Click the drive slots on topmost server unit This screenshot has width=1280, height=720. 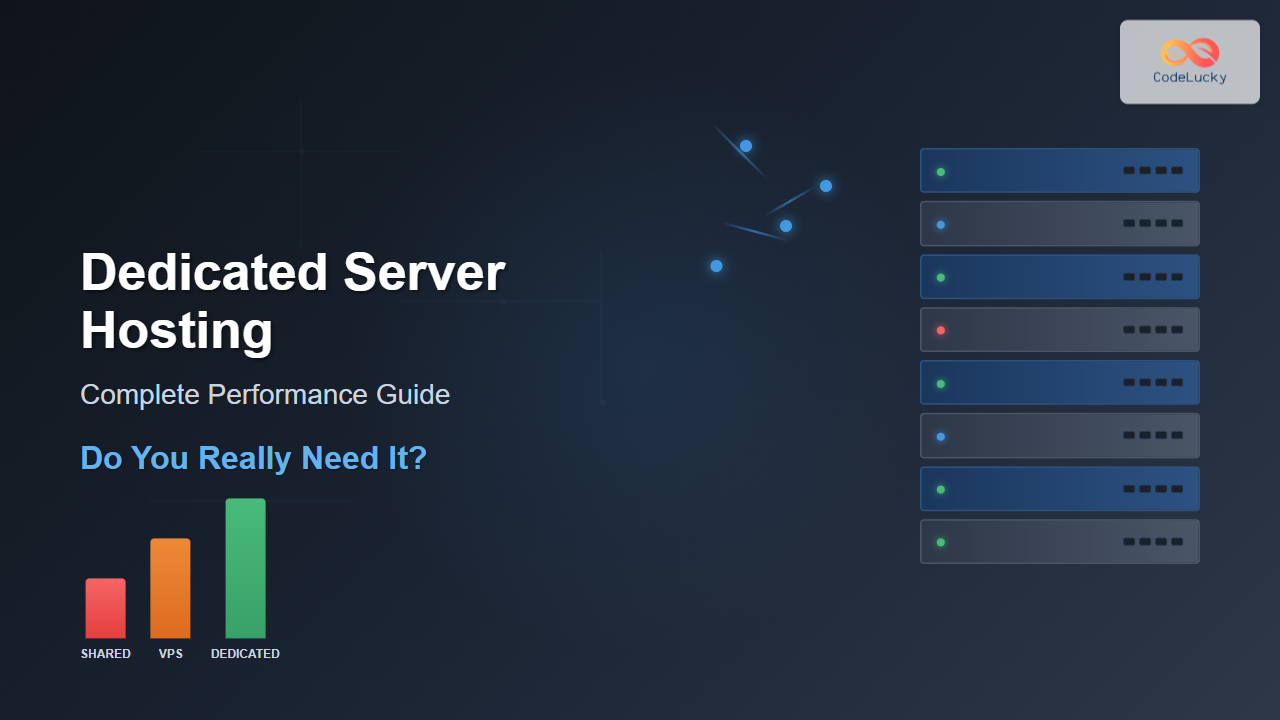[1153, 171]
